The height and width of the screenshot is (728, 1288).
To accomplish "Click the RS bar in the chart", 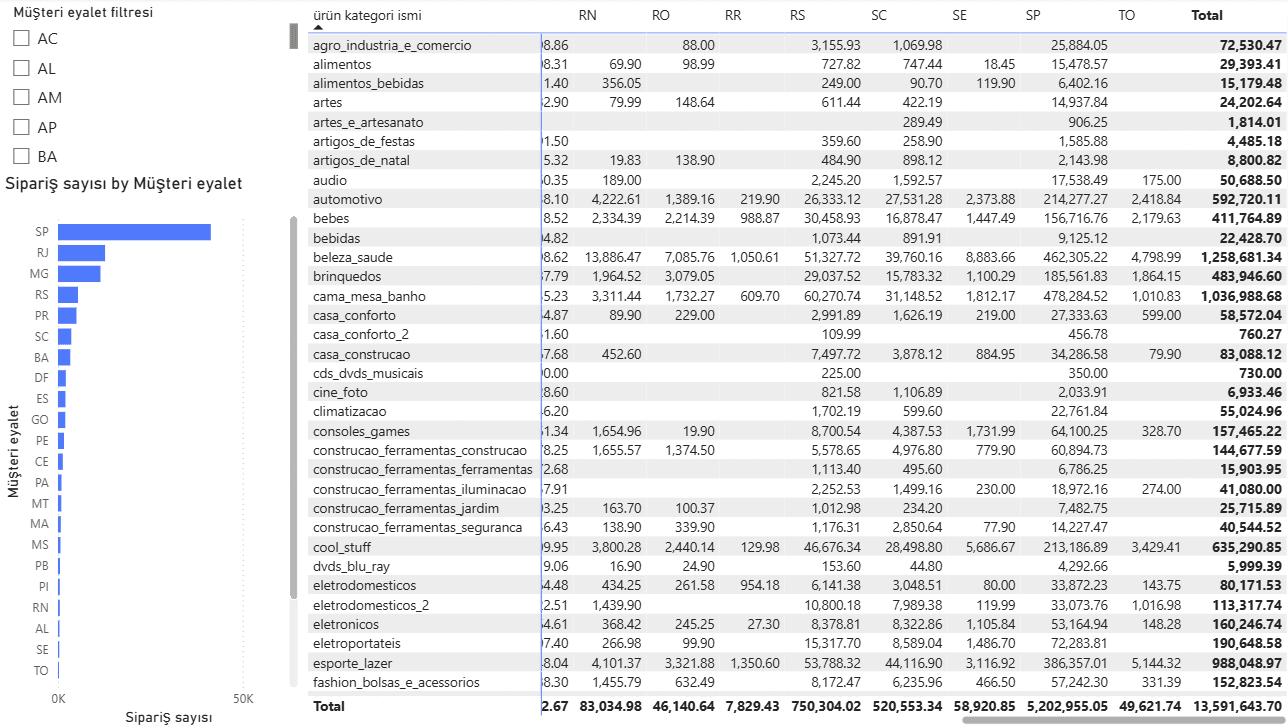I will (x=68, y=295).
